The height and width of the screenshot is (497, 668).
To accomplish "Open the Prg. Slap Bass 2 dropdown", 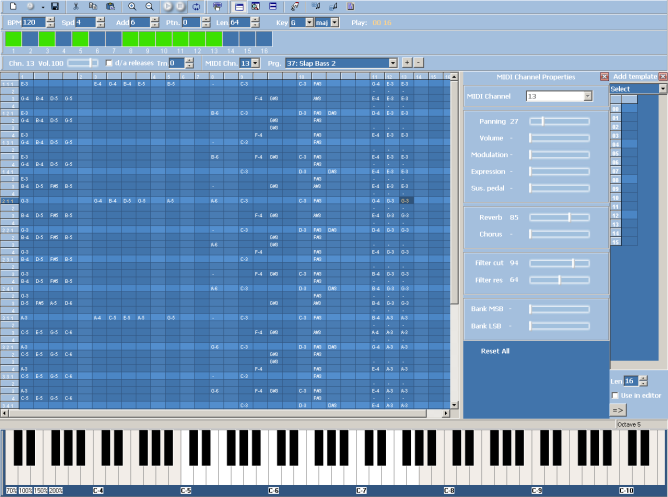I will coord(392,63).
